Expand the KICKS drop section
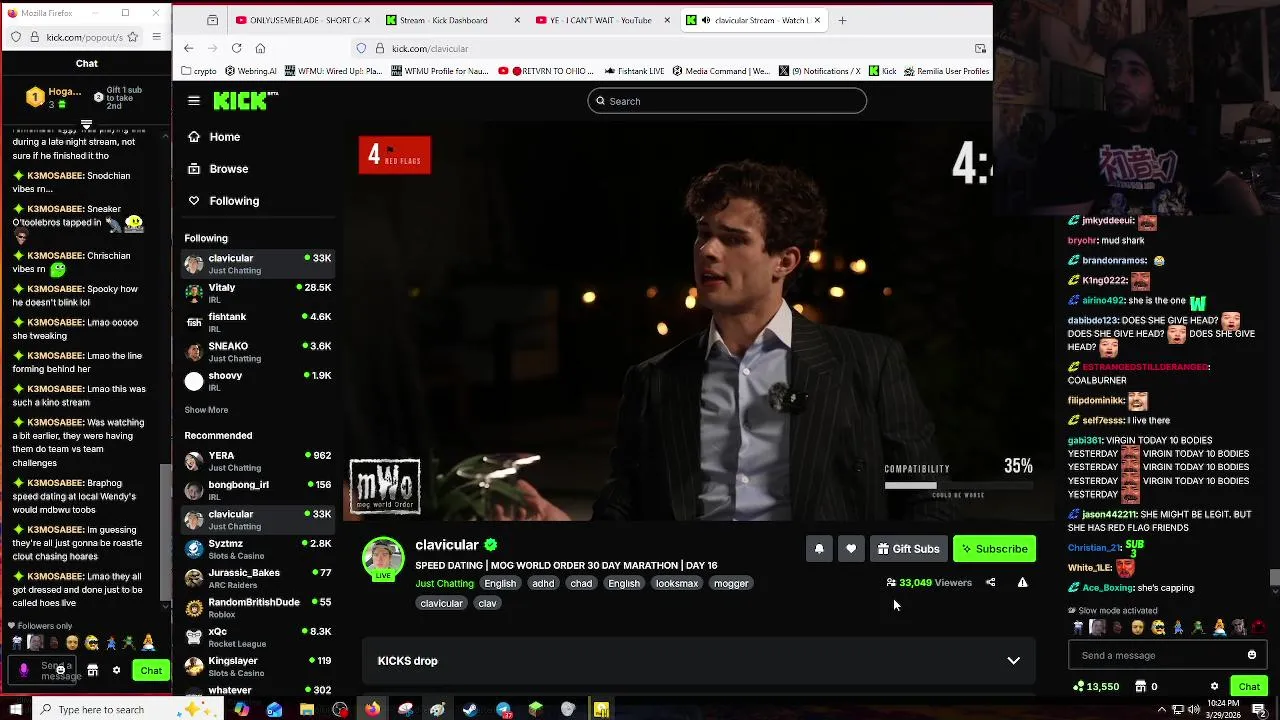Screen dimensions: 1280x720 (x=698, y=661)
